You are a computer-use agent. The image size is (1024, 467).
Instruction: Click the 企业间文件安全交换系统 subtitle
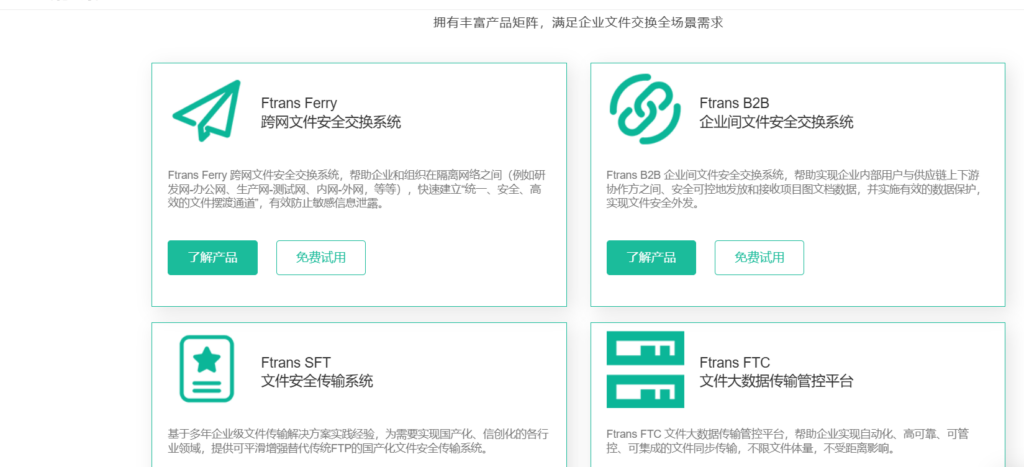(776, 122)
